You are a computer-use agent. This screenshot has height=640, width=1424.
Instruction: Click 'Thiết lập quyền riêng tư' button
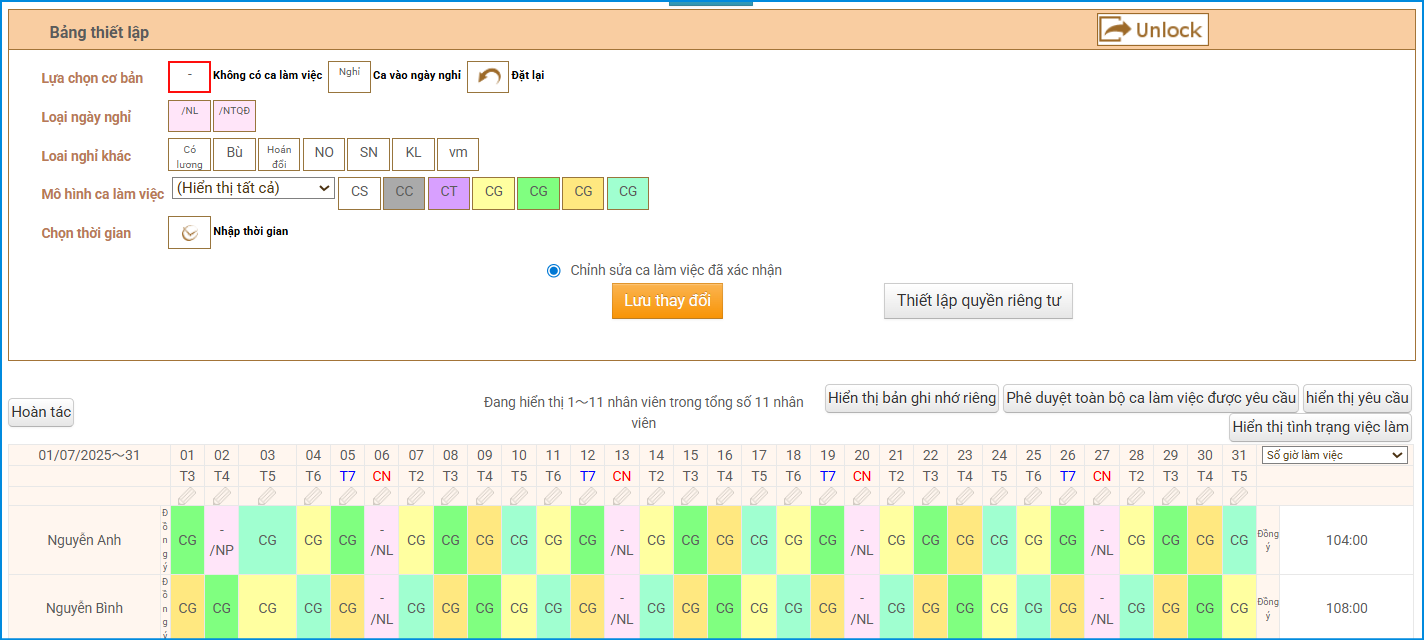click(x=977, y=301)
